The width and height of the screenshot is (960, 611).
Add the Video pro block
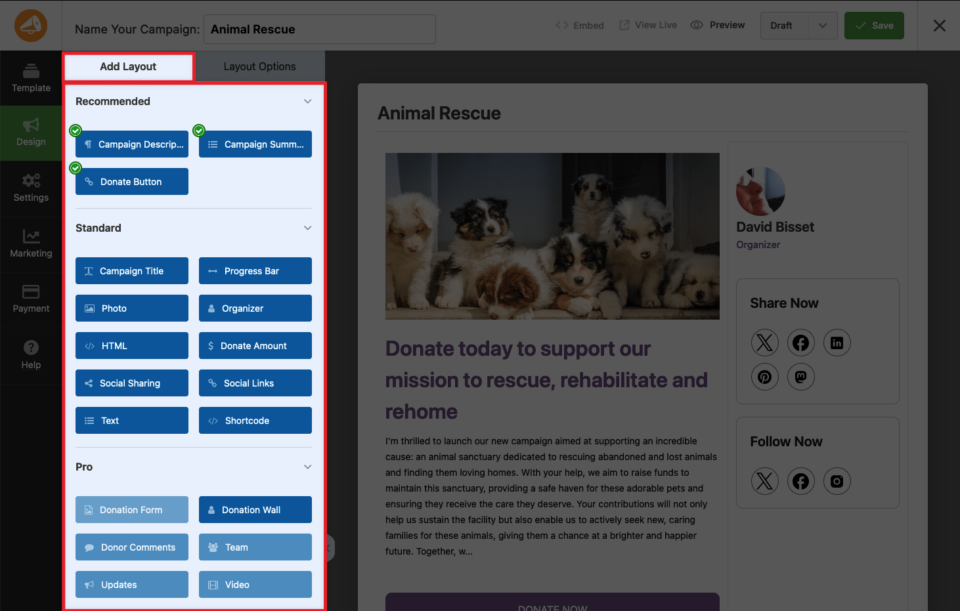click(255, 585)
